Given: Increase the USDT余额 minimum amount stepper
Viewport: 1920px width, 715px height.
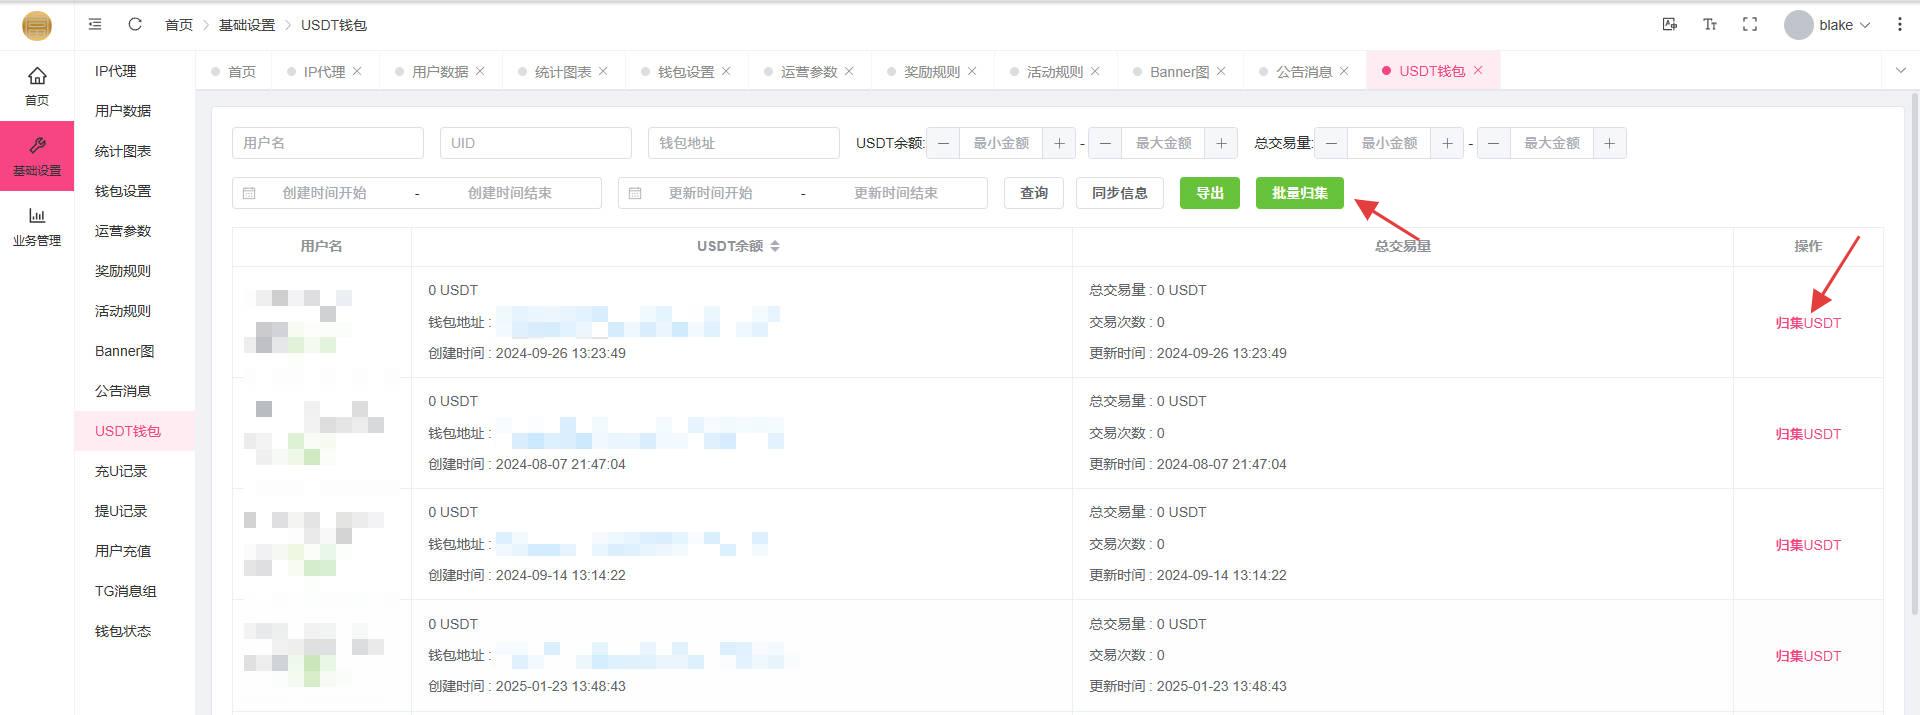Looking at the screenshot, I should point(1059,143).
